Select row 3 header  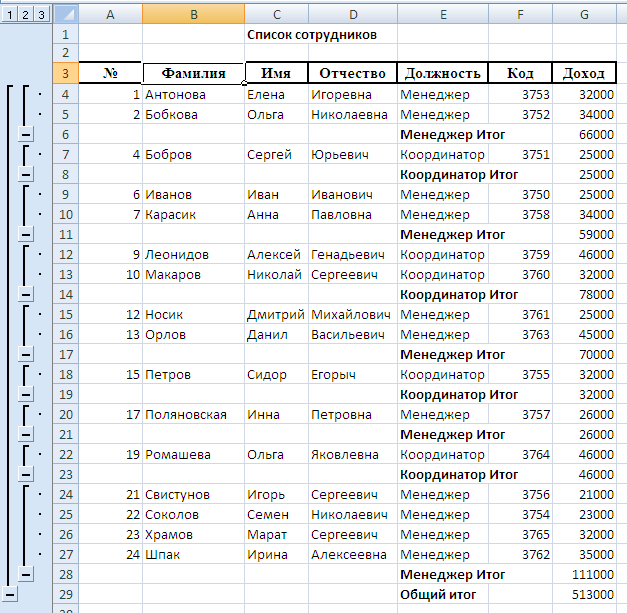66,74
